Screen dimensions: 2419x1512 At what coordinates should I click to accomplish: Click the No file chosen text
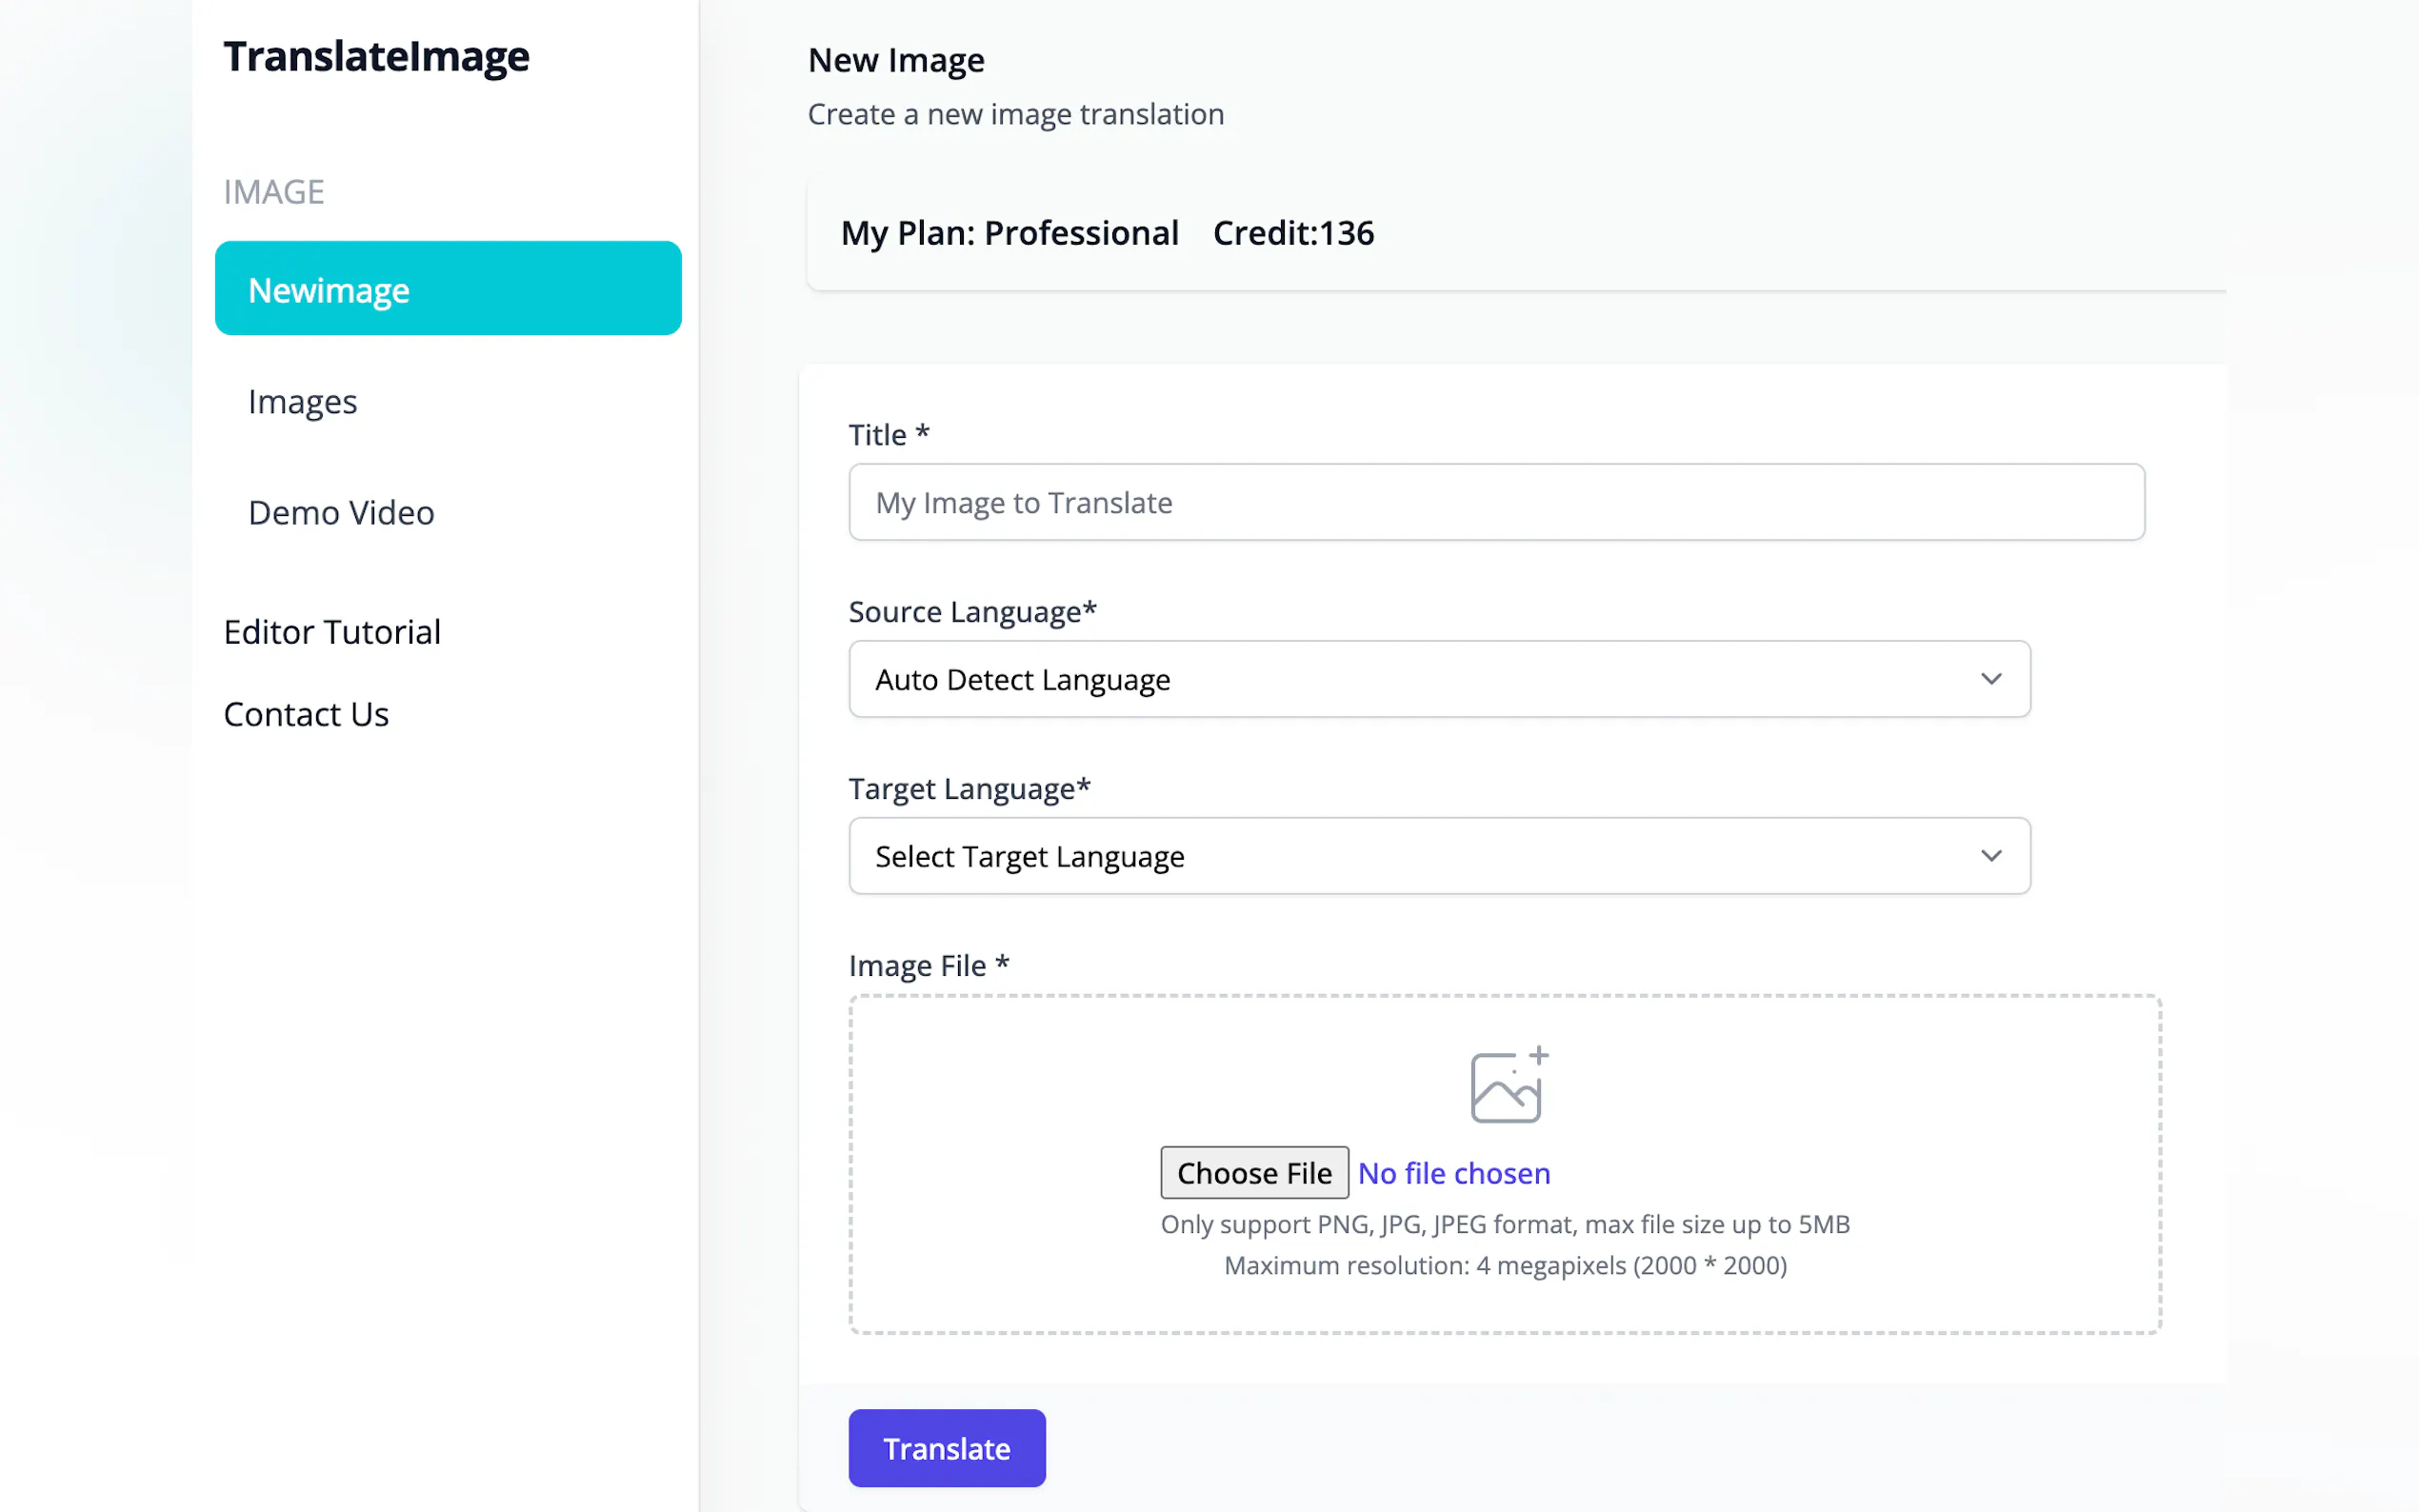tap(1453, 1173)
